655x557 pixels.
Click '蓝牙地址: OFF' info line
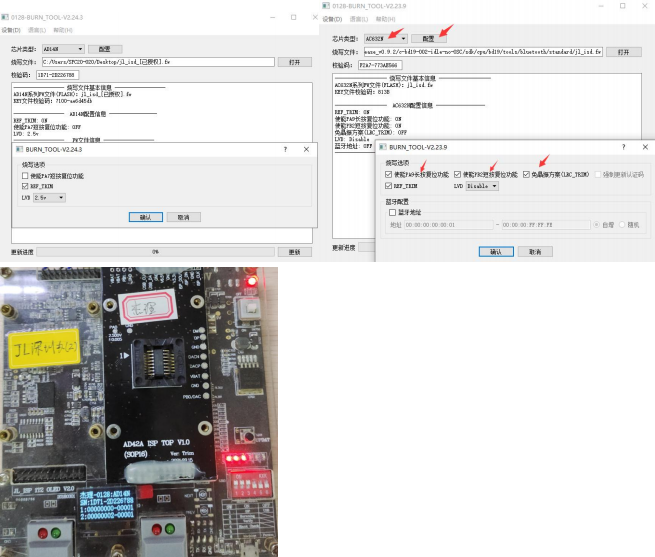[353, 146]
